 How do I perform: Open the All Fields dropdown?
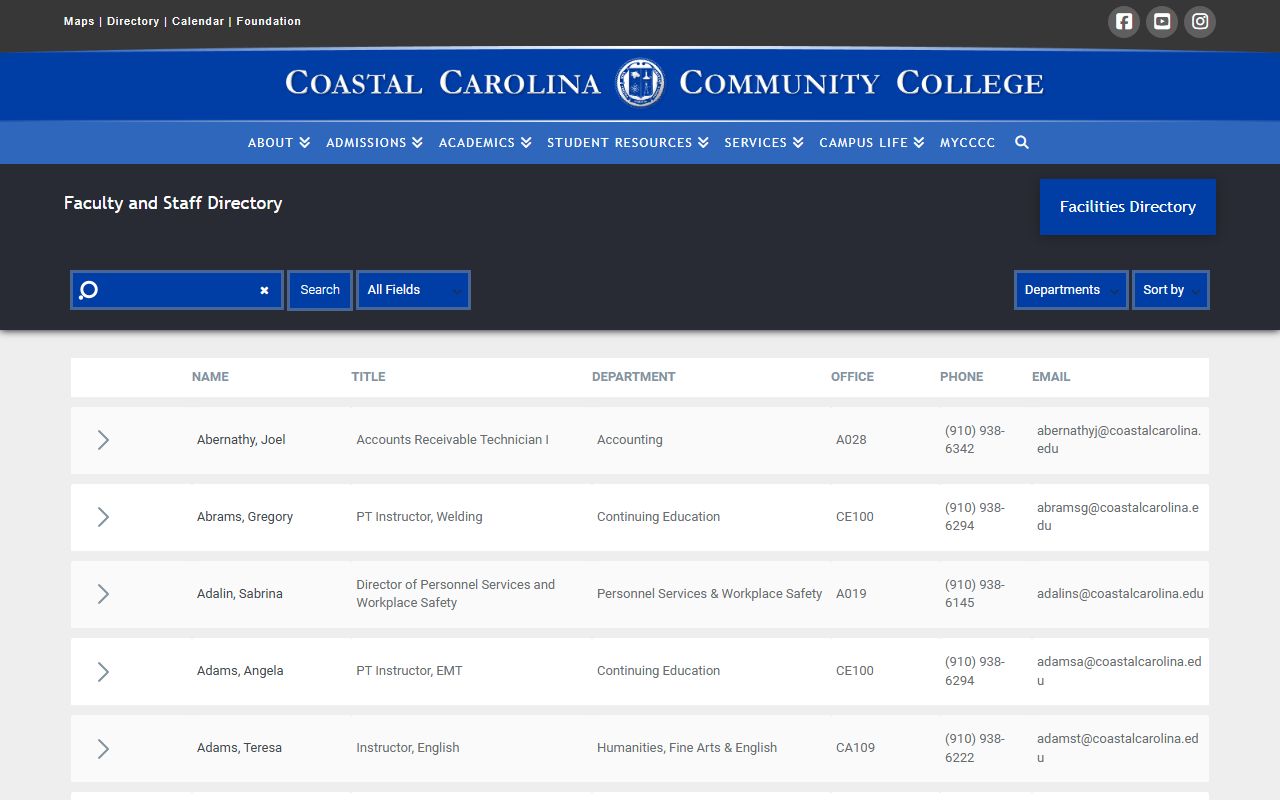tap(413, 290)
